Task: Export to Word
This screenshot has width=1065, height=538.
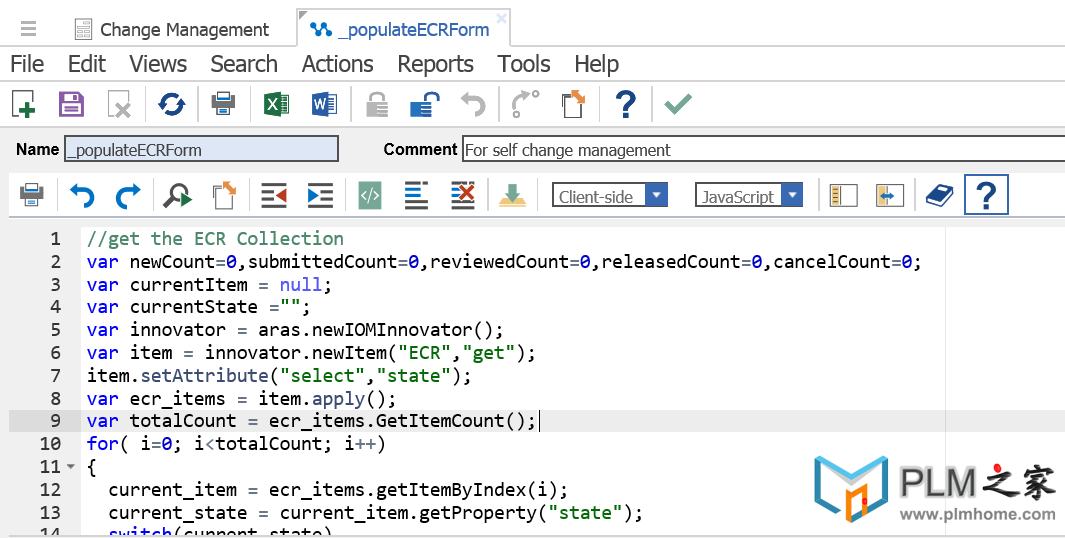Action: pyautogui.click(x=324, y=104)
